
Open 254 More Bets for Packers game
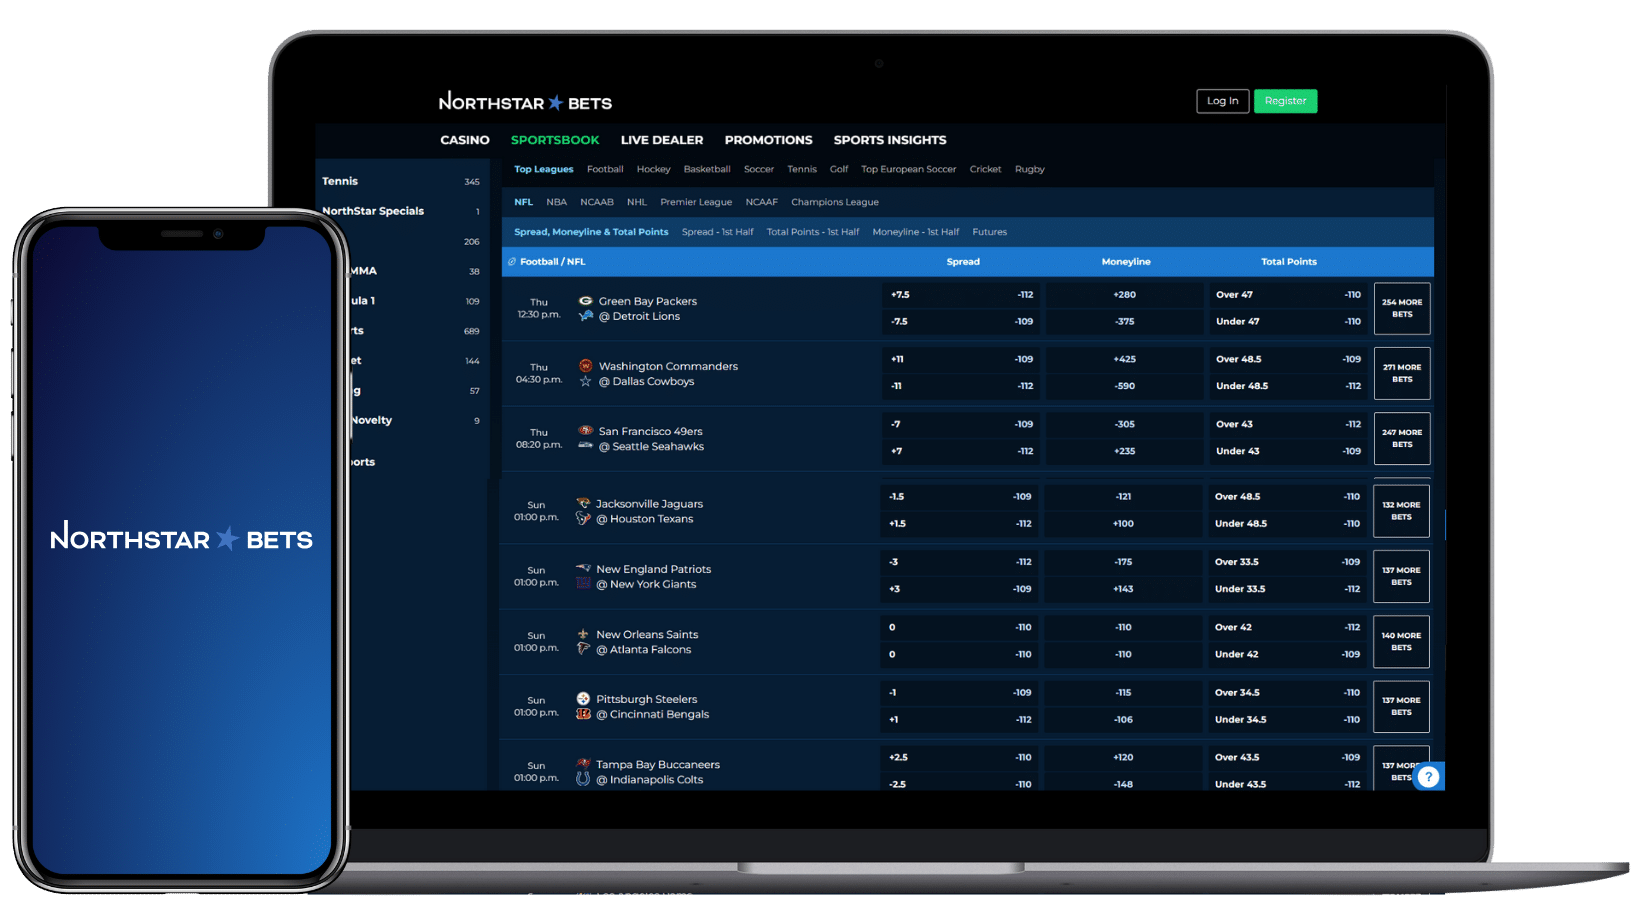coord(1402,308)
